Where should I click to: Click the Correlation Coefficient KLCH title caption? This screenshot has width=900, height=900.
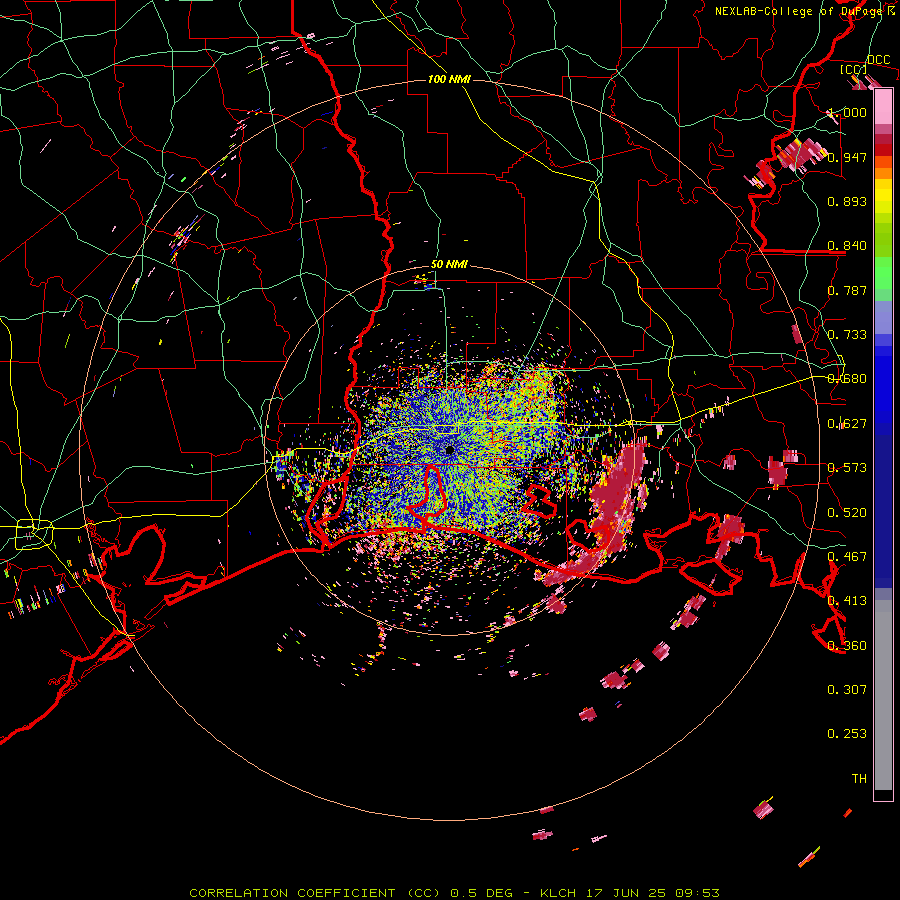[x=454, y=893]
